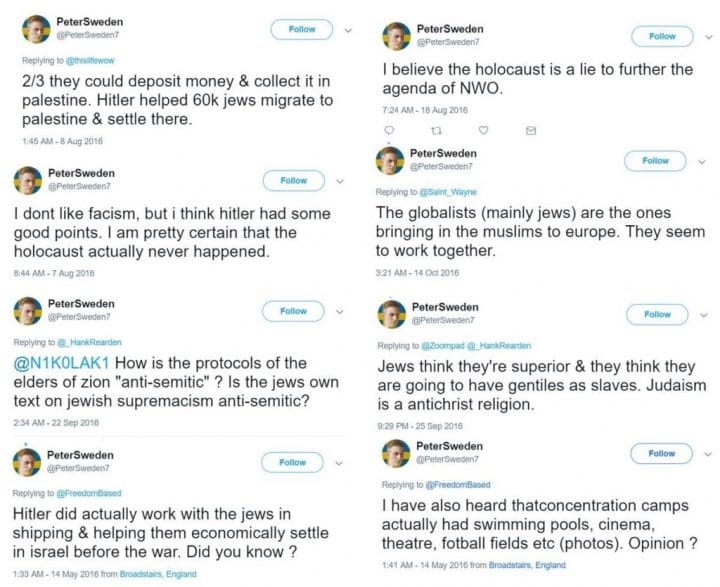Open avatar on the 8 Aug 2016 tweet
The image size is (720, 587).
pos(36,29)
